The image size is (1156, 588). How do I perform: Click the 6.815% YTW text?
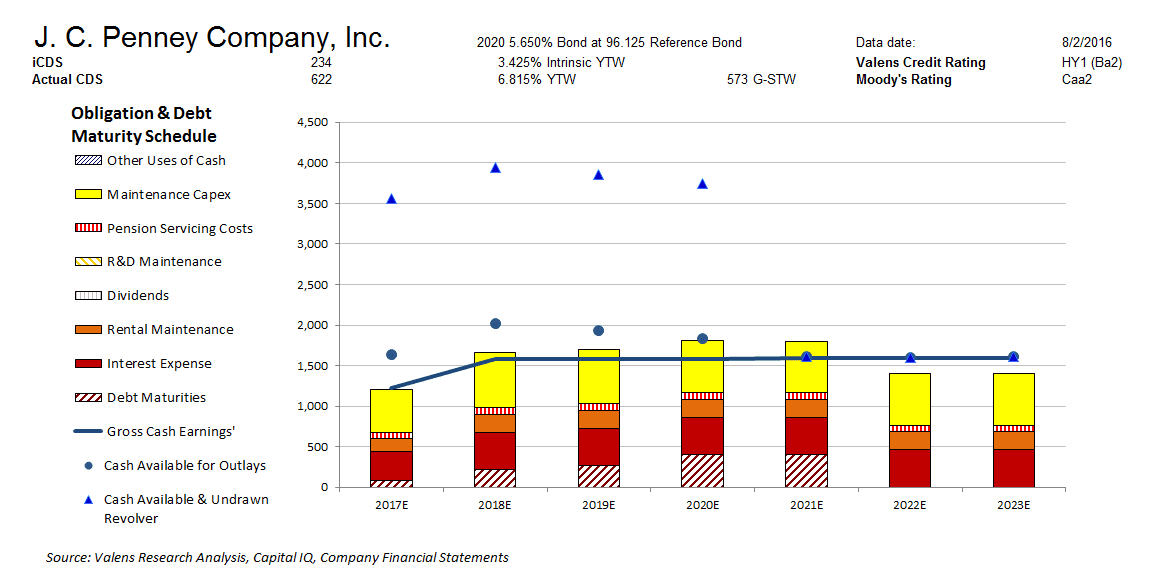click(537, 80)
